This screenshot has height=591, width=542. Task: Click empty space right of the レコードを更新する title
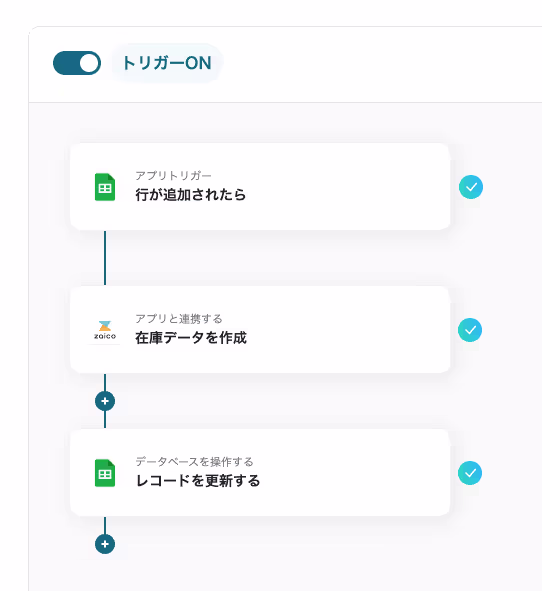(354, 481)
